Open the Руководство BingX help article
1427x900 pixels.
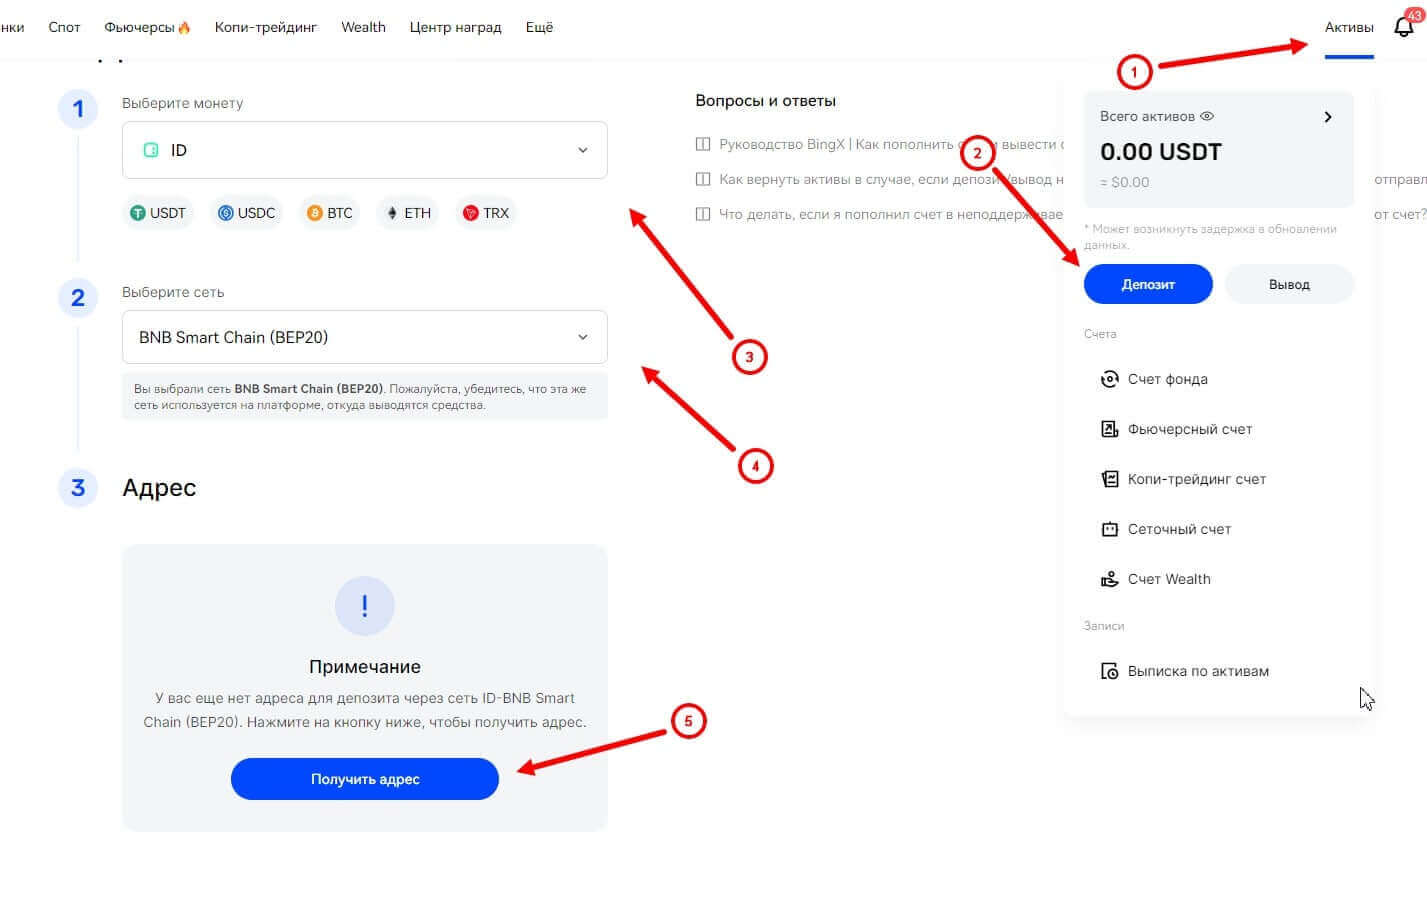pyautogui.click(x=835, y=144)
